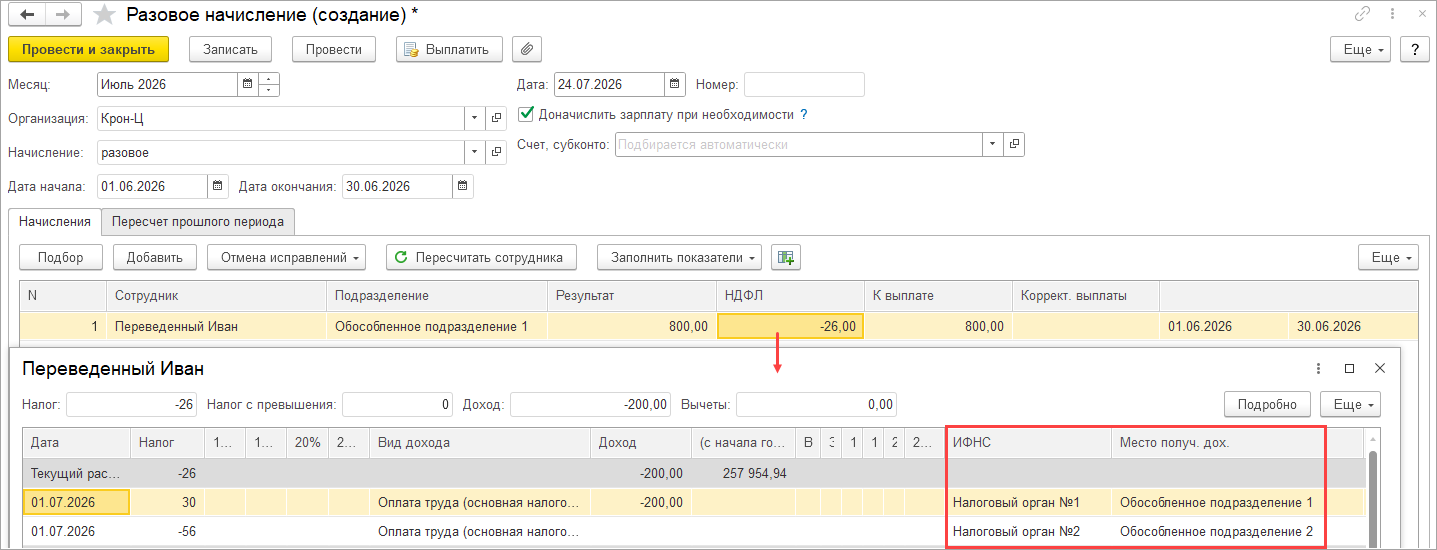
Task: Expand the Счет, субконто dropdown
Action: point(993,145)
